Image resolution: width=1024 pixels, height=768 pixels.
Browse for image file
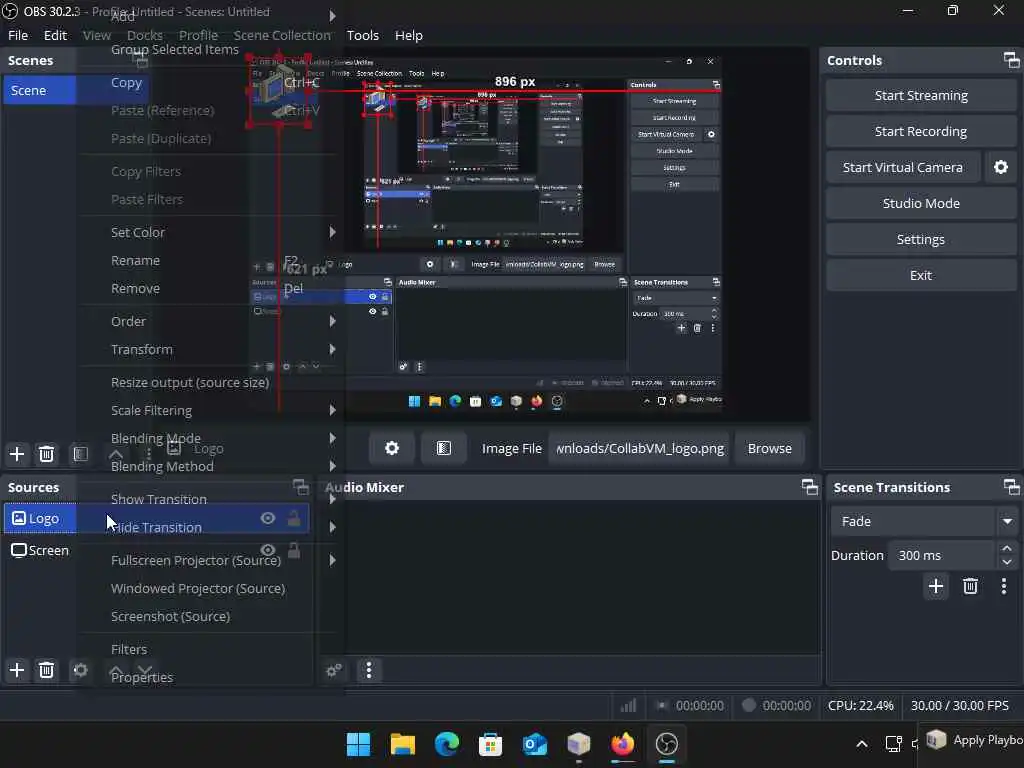(x=769, y=448)
